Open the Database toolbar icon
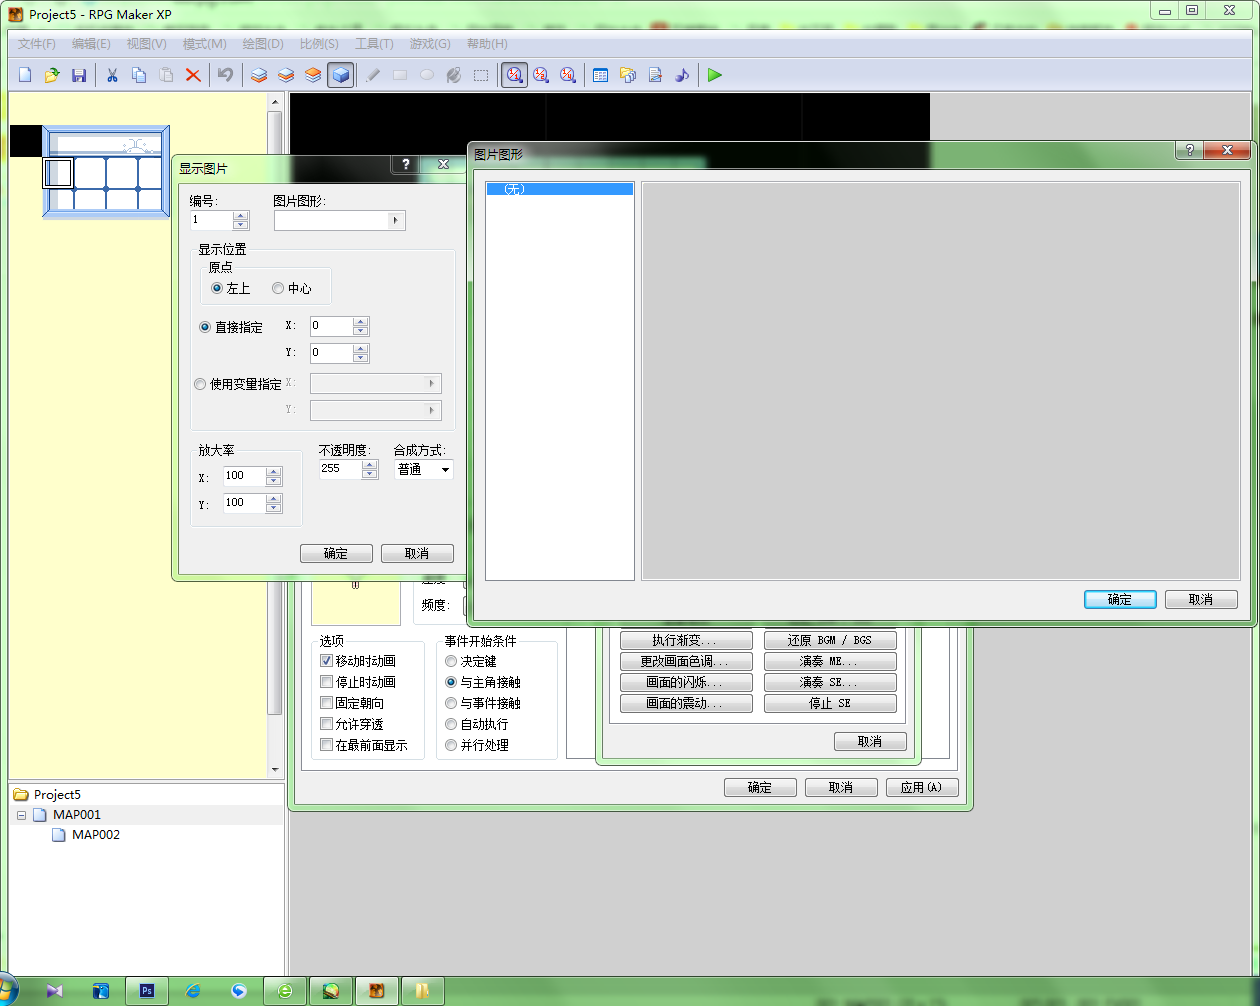Screen dimensions: 1260x1006 pos(601,75)
